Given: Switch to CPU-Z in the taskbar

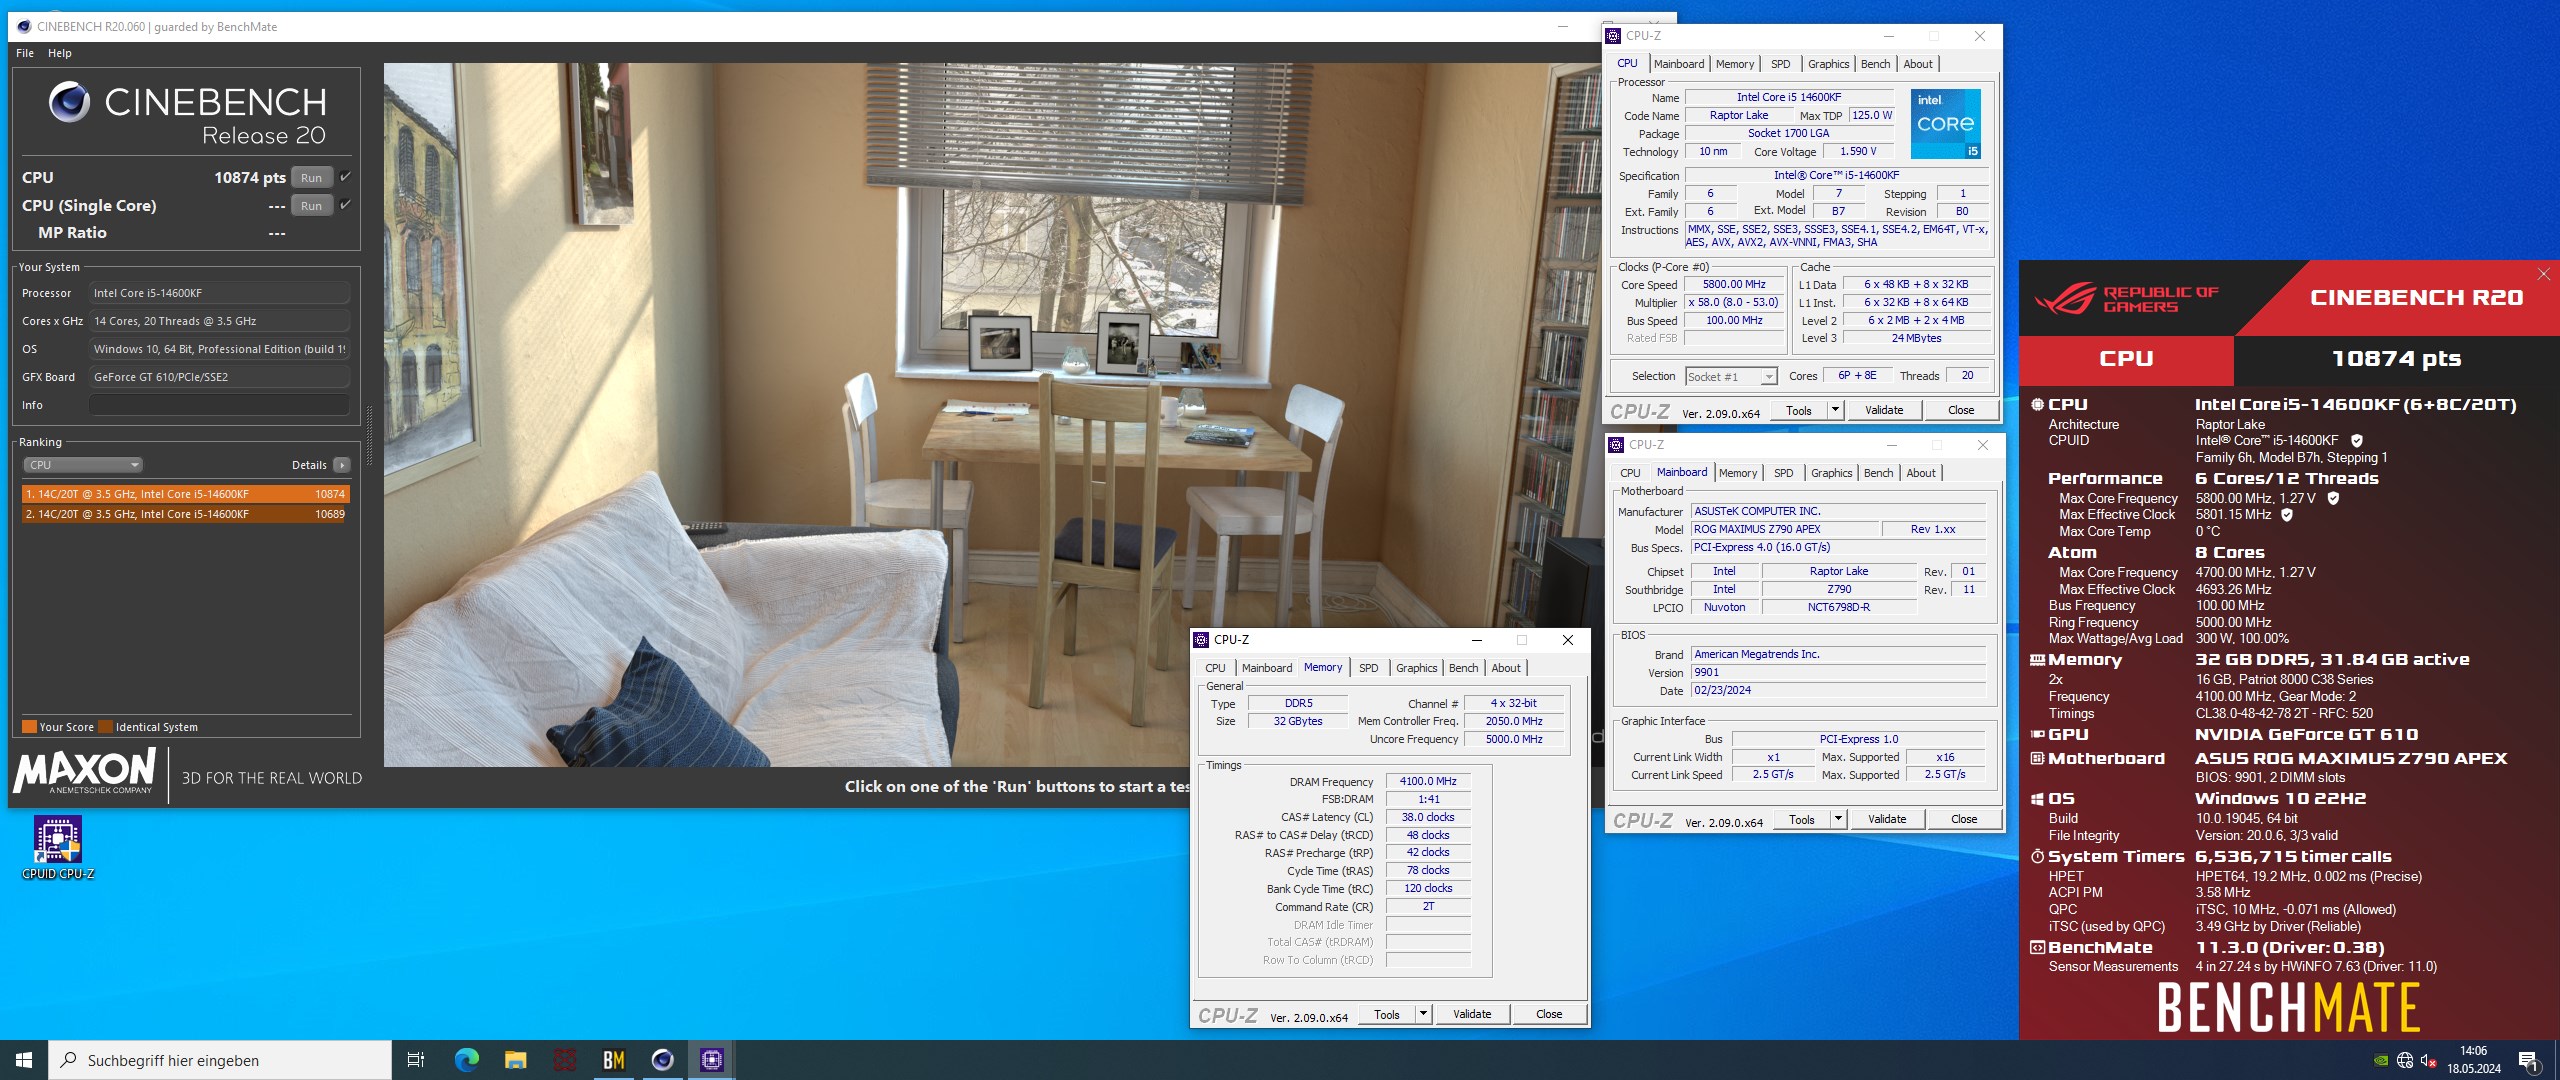Looking at the screenshot, I should point(711,1060).
